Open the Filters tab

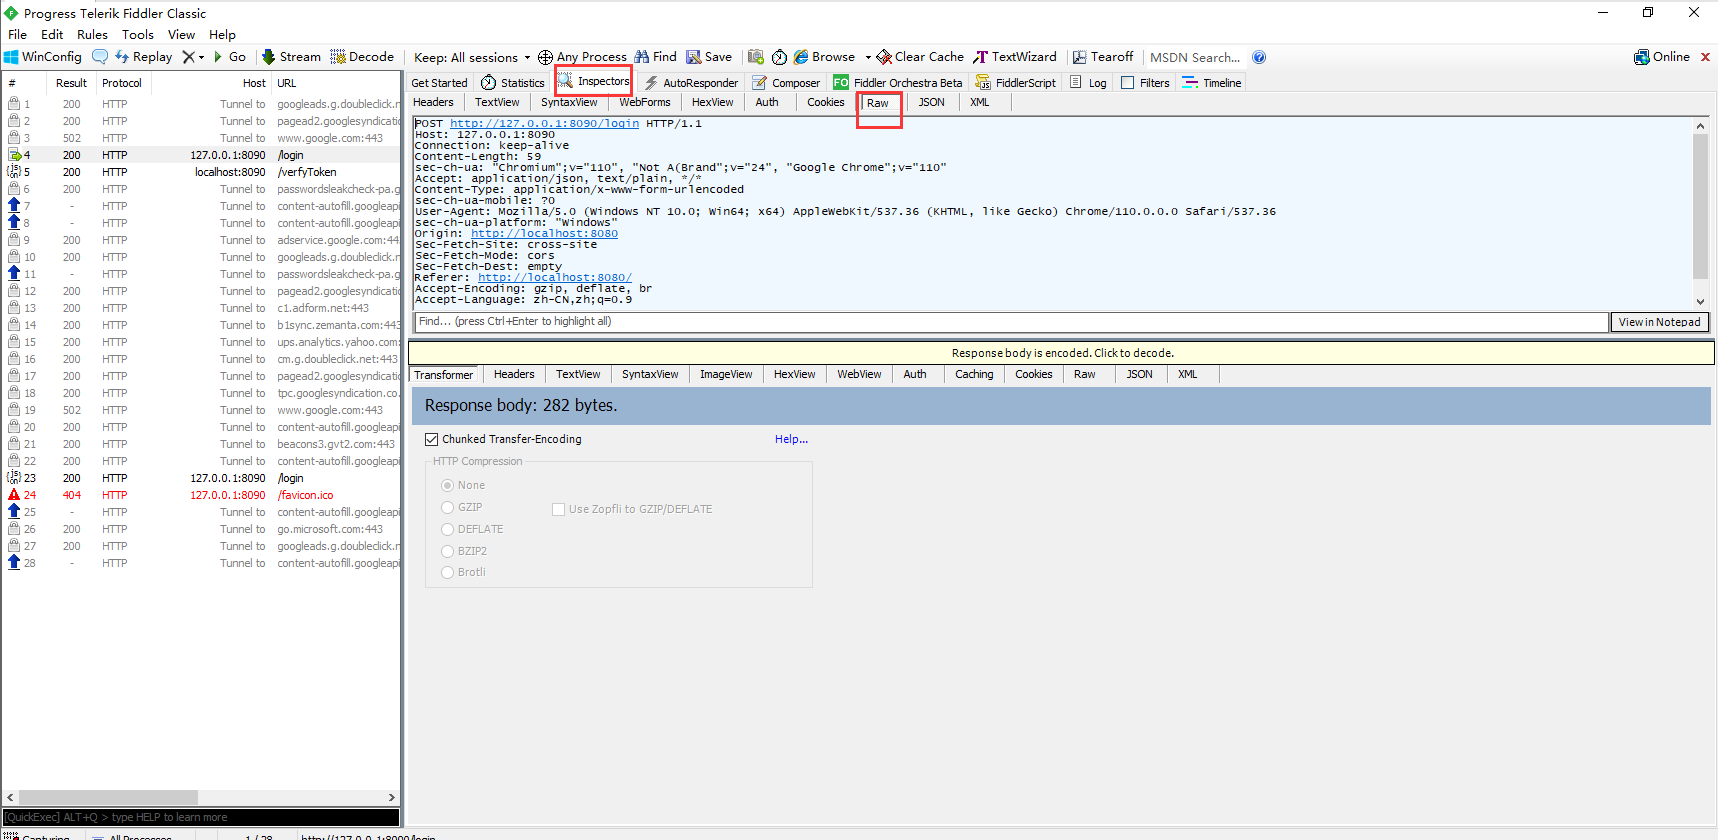tap(1145, 83)
